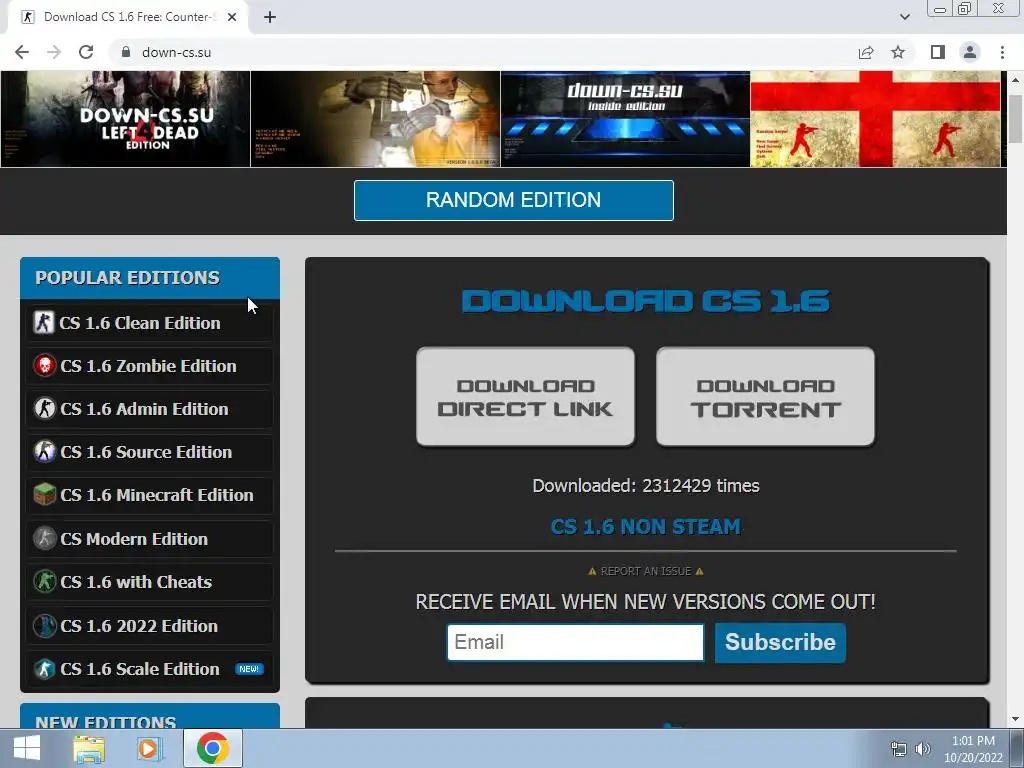Click the CS 1.6 Scale Edition icon
This screenshot has height=768, width=1024.
44,669
